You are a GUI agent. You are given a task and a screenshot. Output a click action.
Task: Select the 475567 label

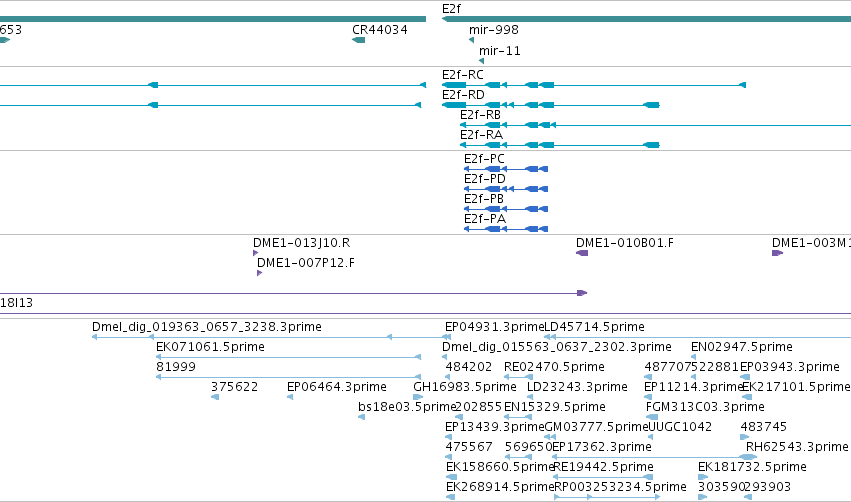(x=469, y=448)
